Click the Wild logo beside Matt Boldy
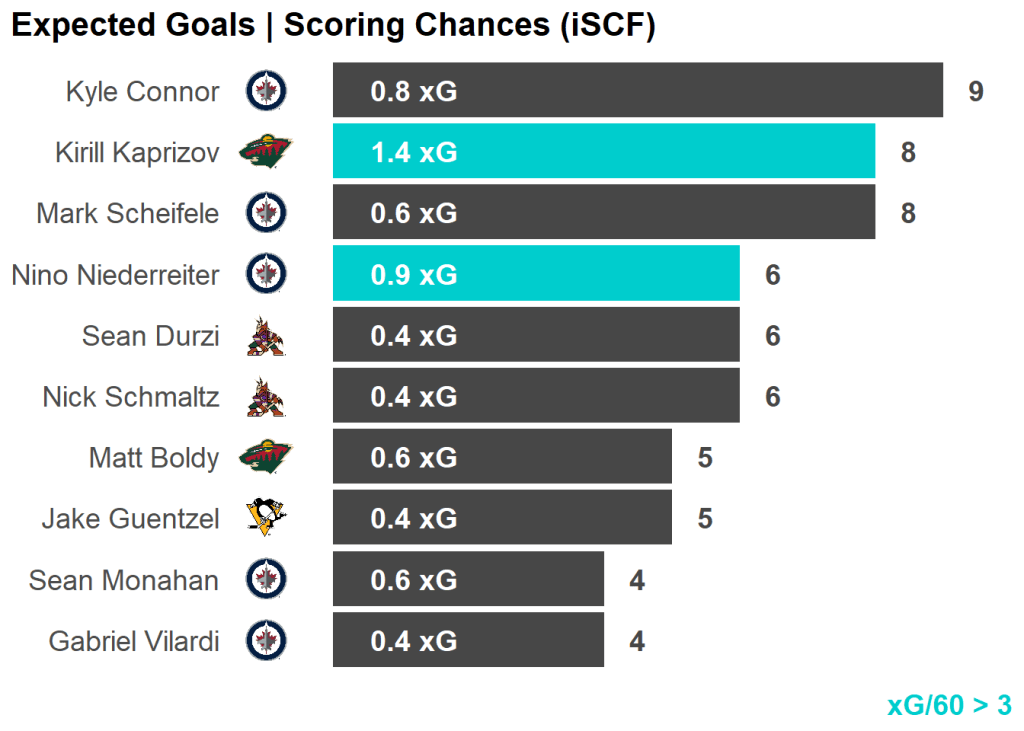This screenshot has height=731, width=1024. pyautogui.click(x=266, y=458)
